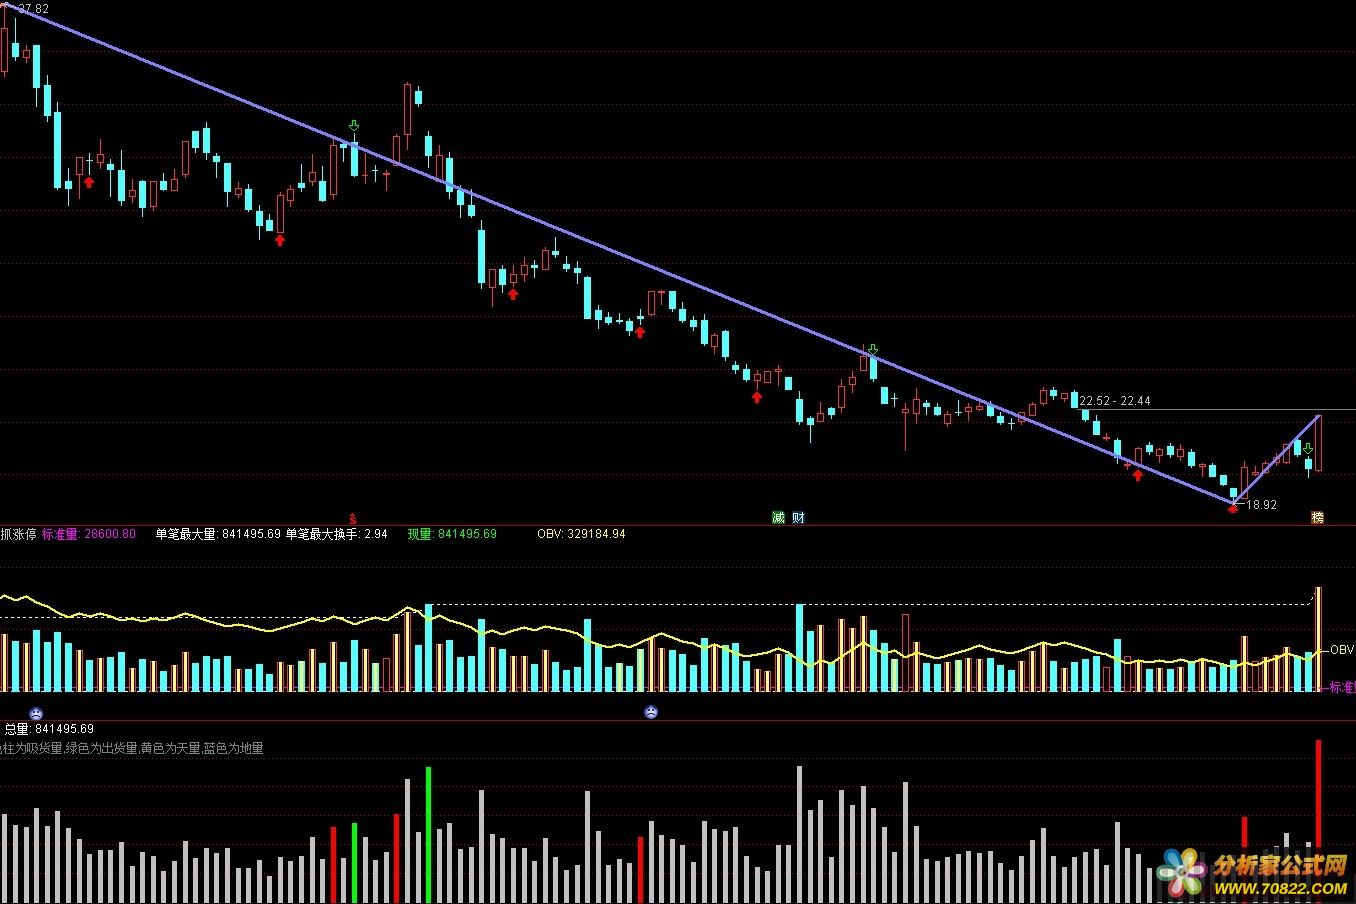Click the 标准量: 28600.80 value
1356x904 pixels.
[89, 534]
